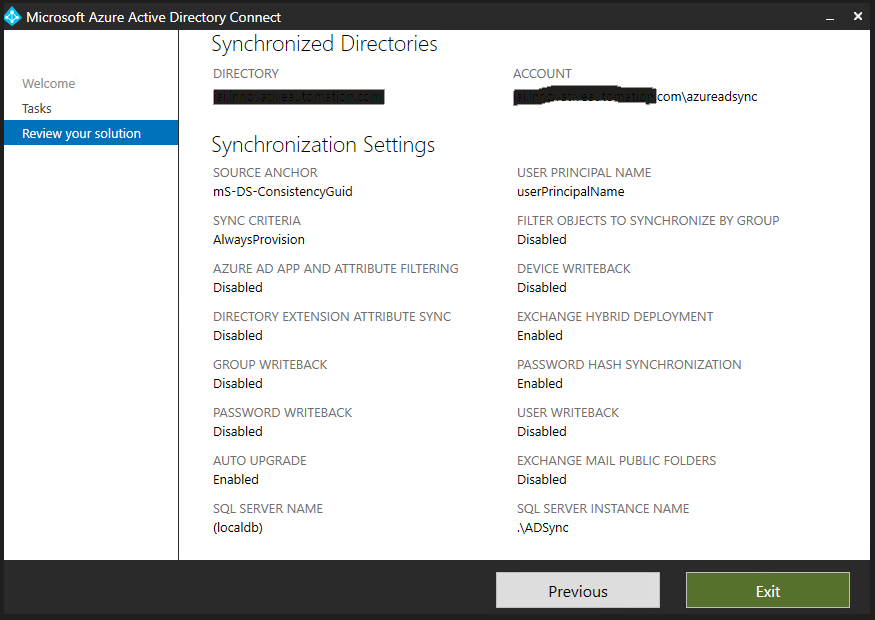Click Enabled under Exchange Hybrid Deployment
875x620 pixels.
tap(540, 335)
